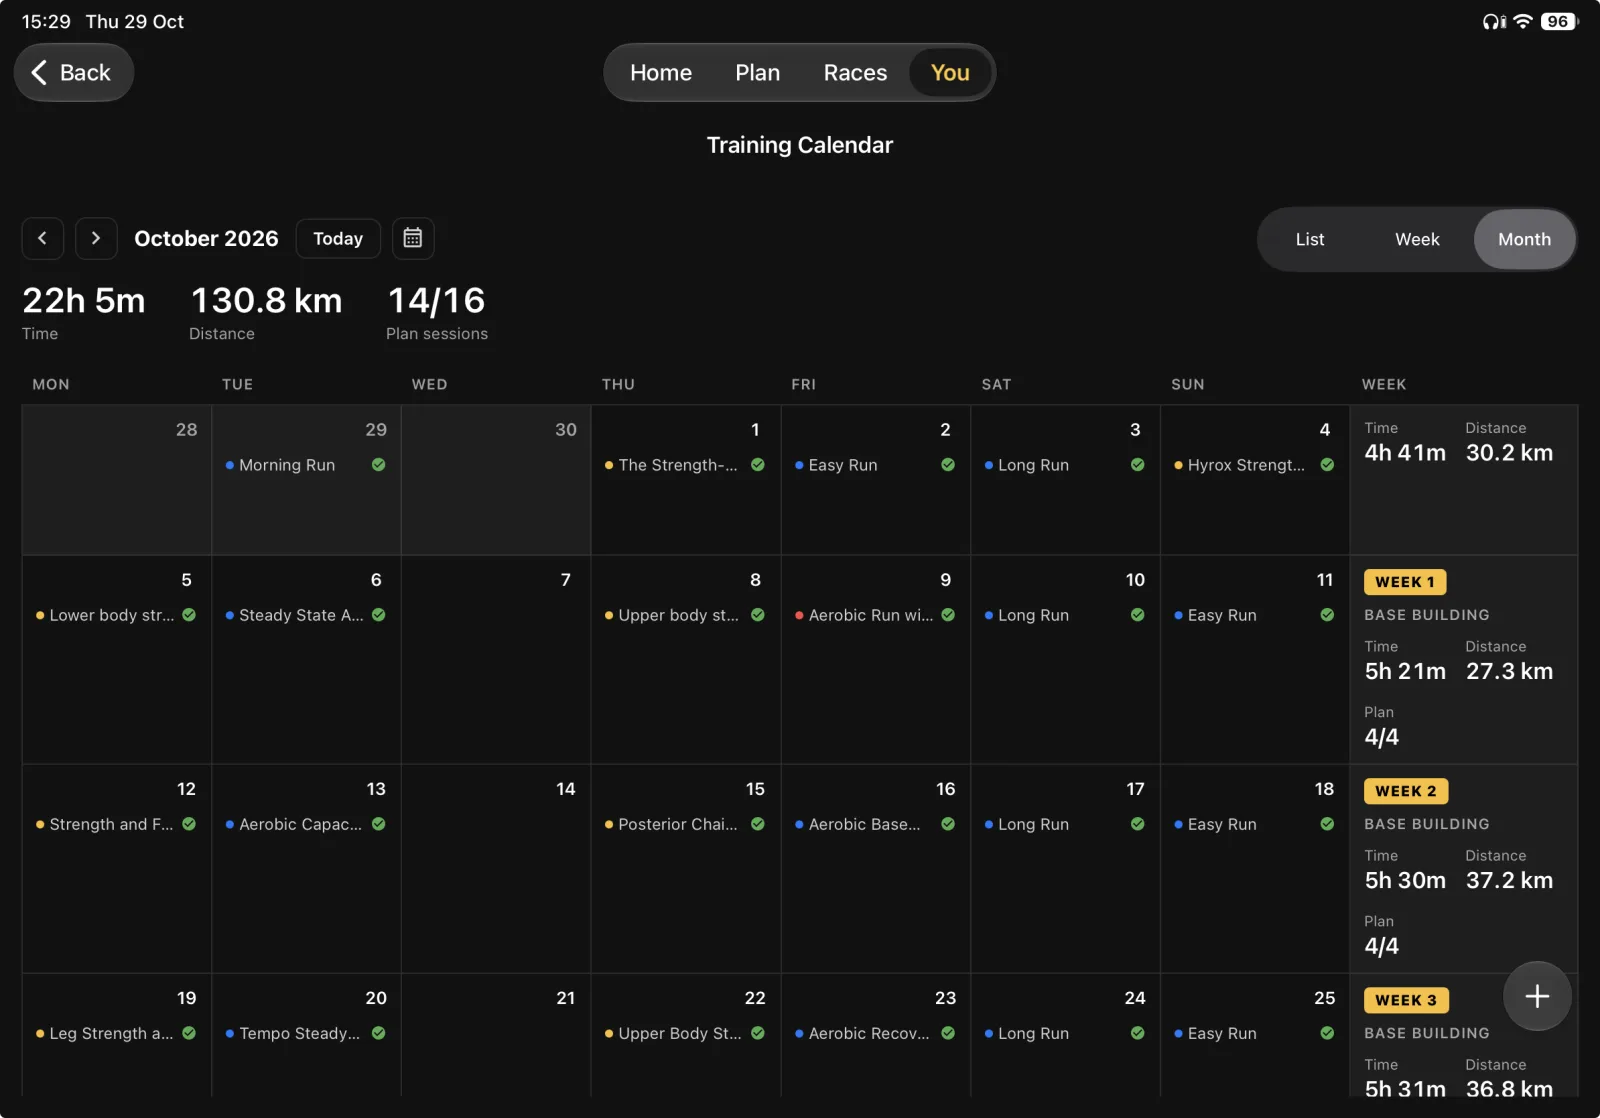Open Easy Run on the 2nd
This screenshot has width=1600, height=1118.
coord(875,465)
